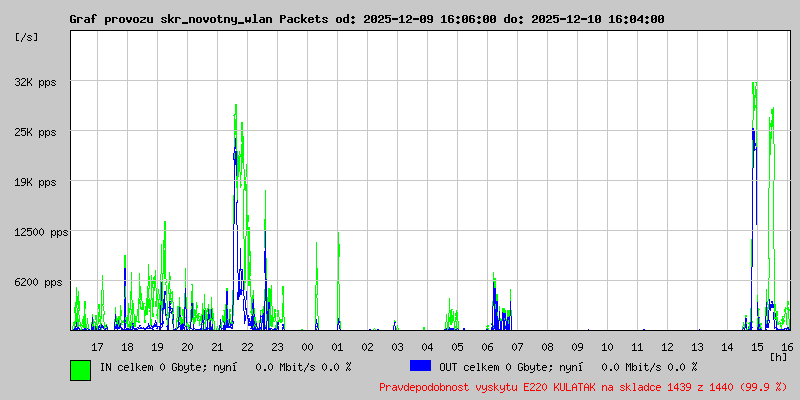Click the '21' hour tick label

(x=217, y=347)
